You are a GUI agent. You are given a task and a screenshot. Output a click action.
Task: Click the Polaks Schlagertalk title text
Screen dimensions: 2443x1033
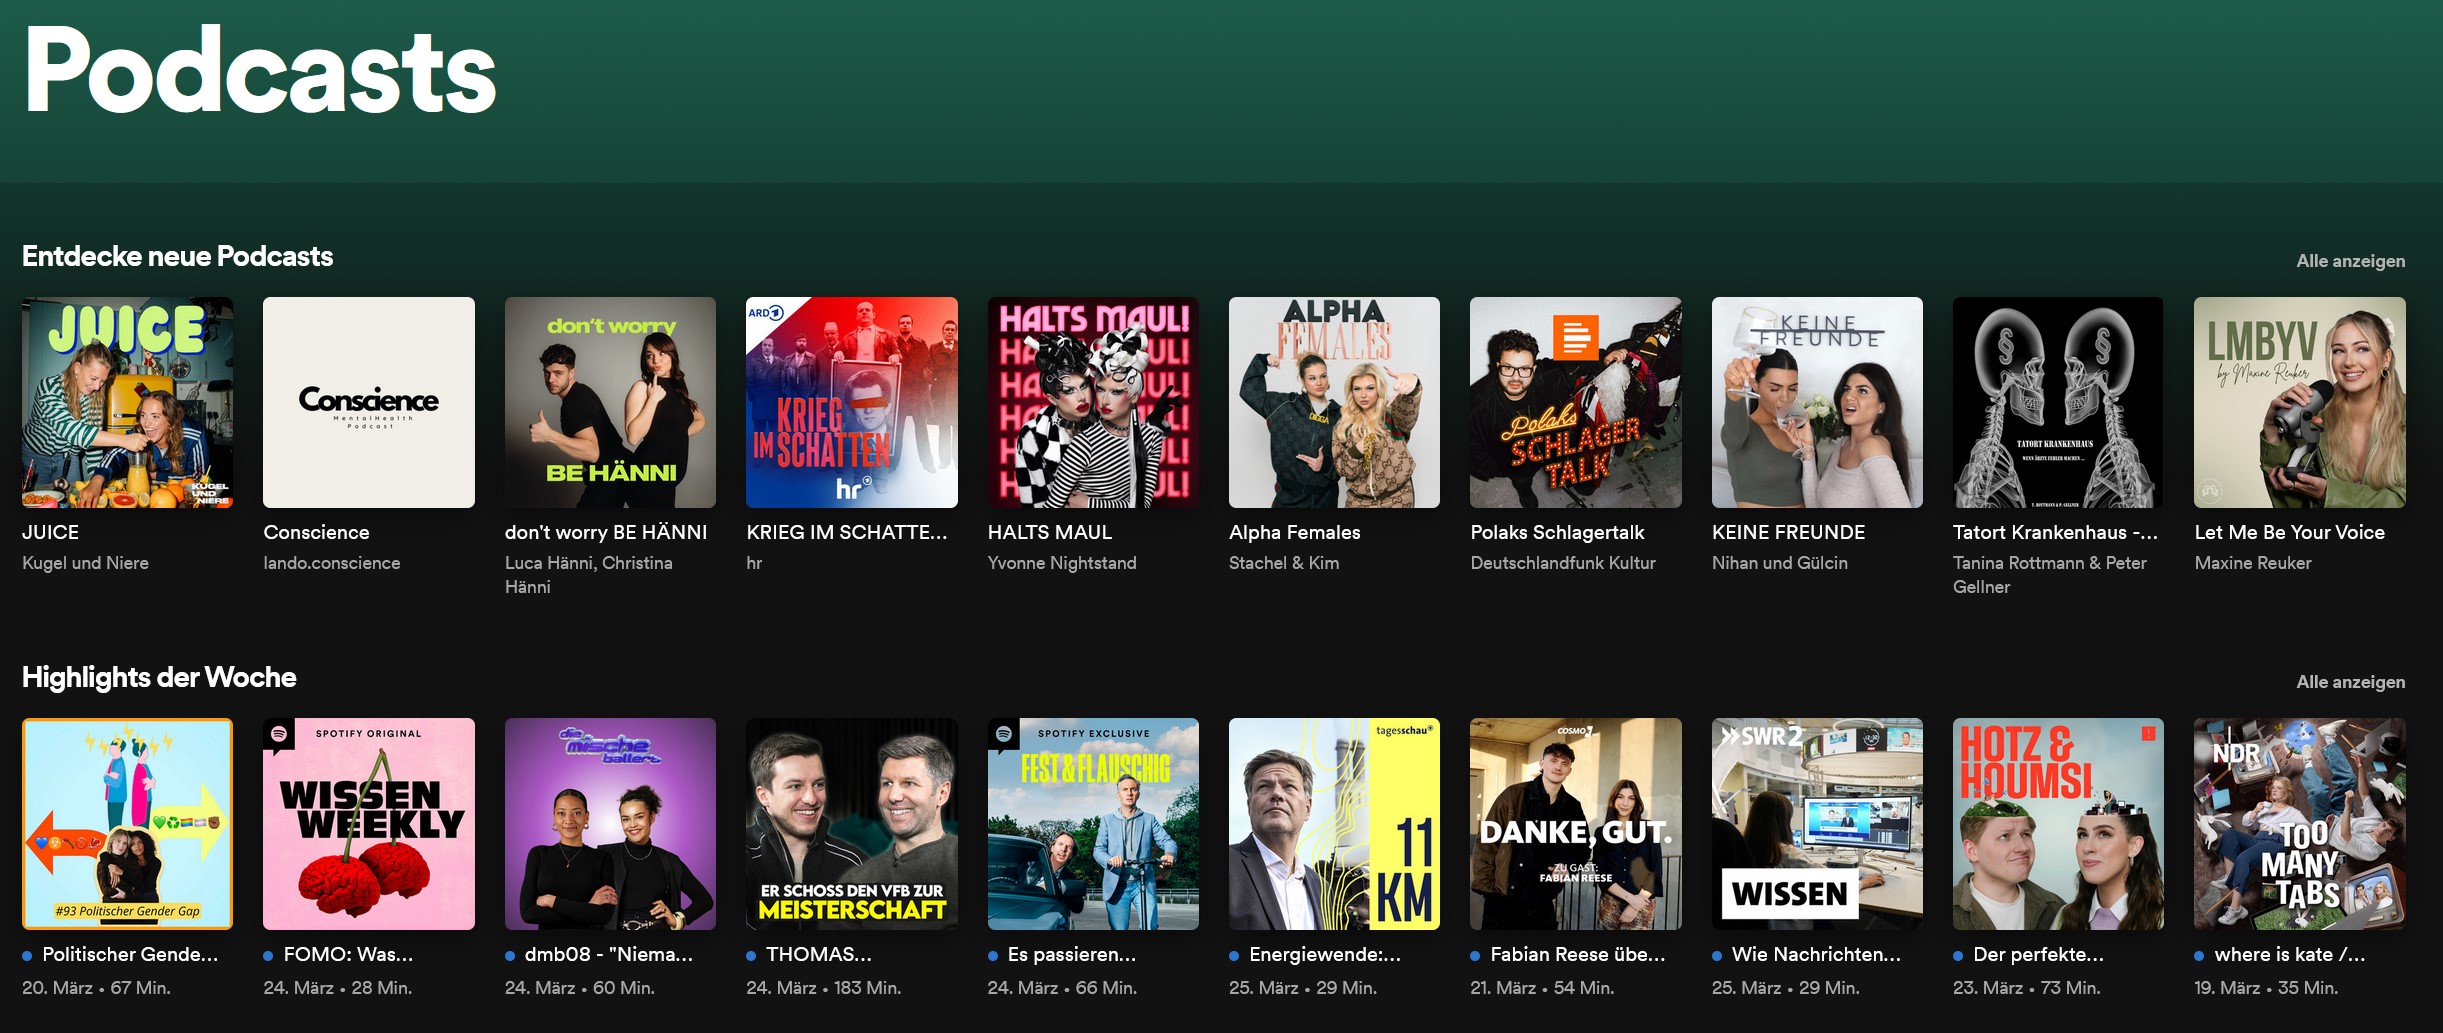coord(1557,533)
